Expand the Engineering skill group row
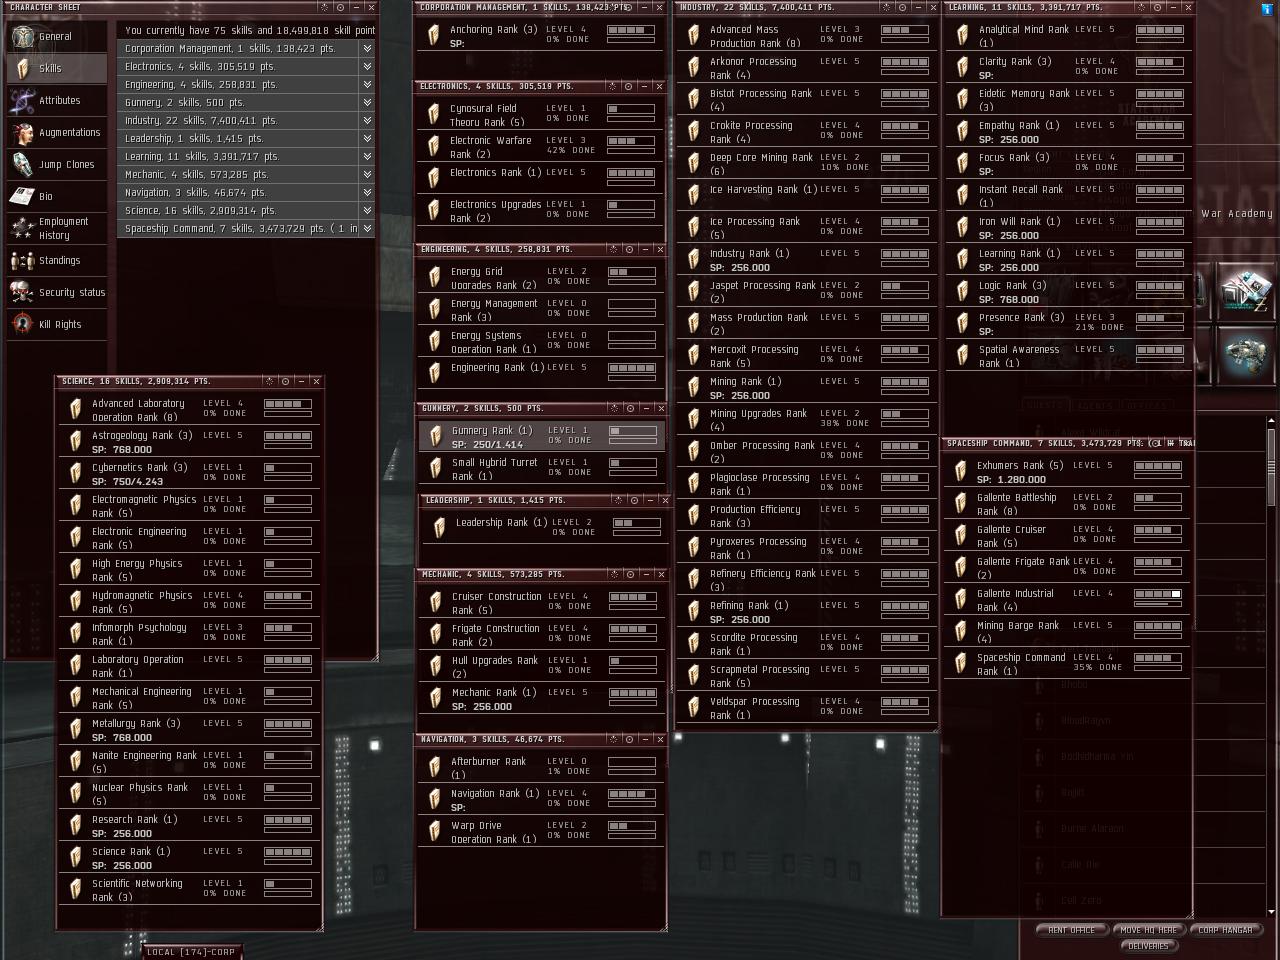Screen dimensions: 1280x960 coord(367,84)
